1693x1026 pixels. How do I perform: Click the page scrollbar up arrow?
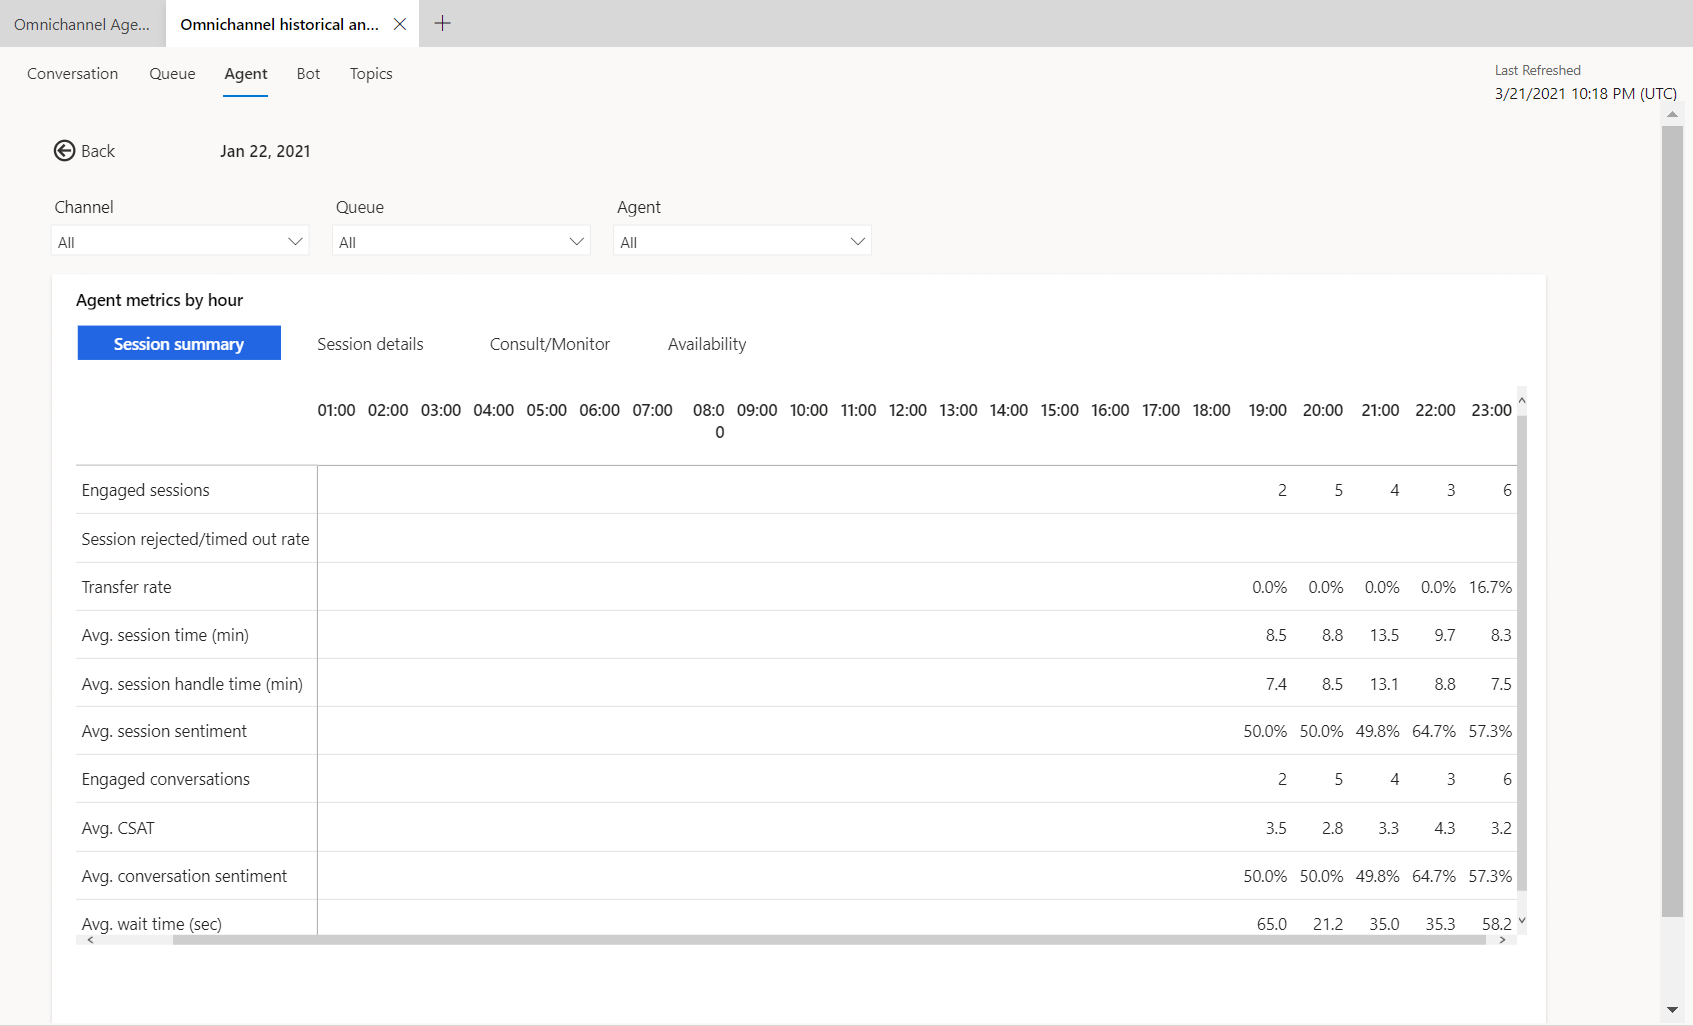click(x=1672, y=114)
